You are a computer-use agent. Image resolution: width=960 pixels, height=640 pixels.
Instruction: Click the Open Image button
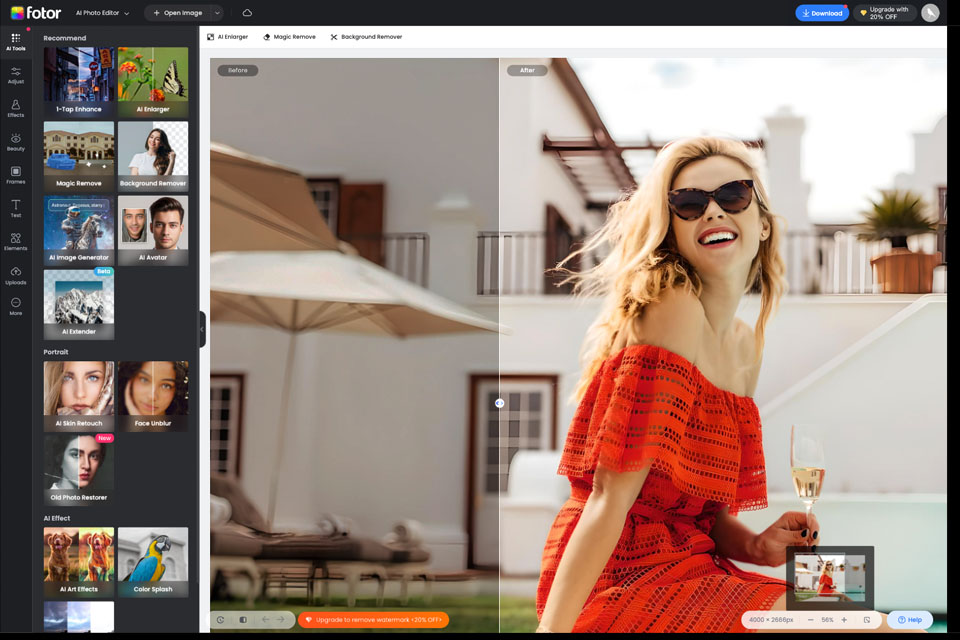tap(178, 13)
